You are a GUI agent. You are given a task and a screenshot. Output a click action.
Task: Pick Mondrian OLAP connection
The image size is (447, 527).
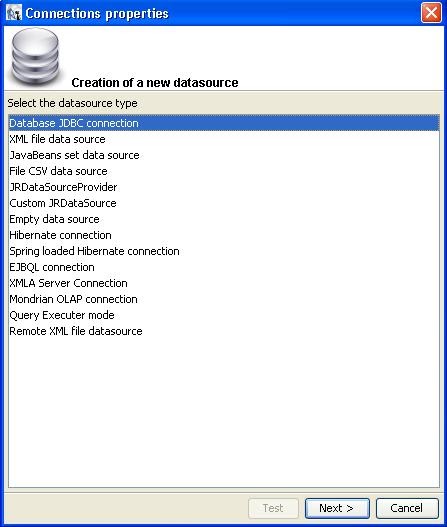coord(224,299)
